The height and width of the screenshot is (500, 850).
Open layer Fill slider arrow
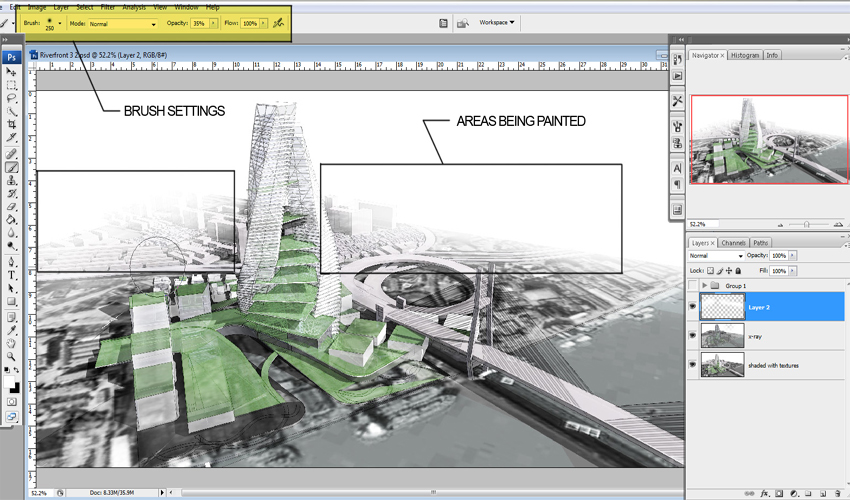793,271
